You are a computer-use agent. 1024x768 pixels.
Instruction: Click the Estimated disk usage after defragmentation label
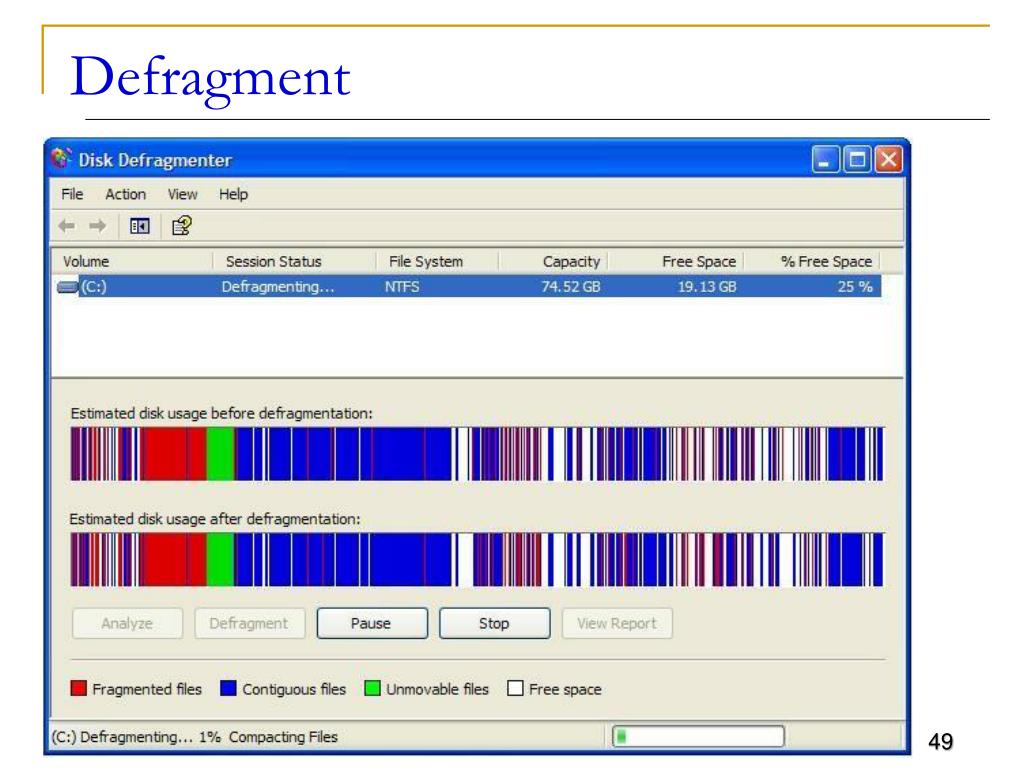(215, 519)
